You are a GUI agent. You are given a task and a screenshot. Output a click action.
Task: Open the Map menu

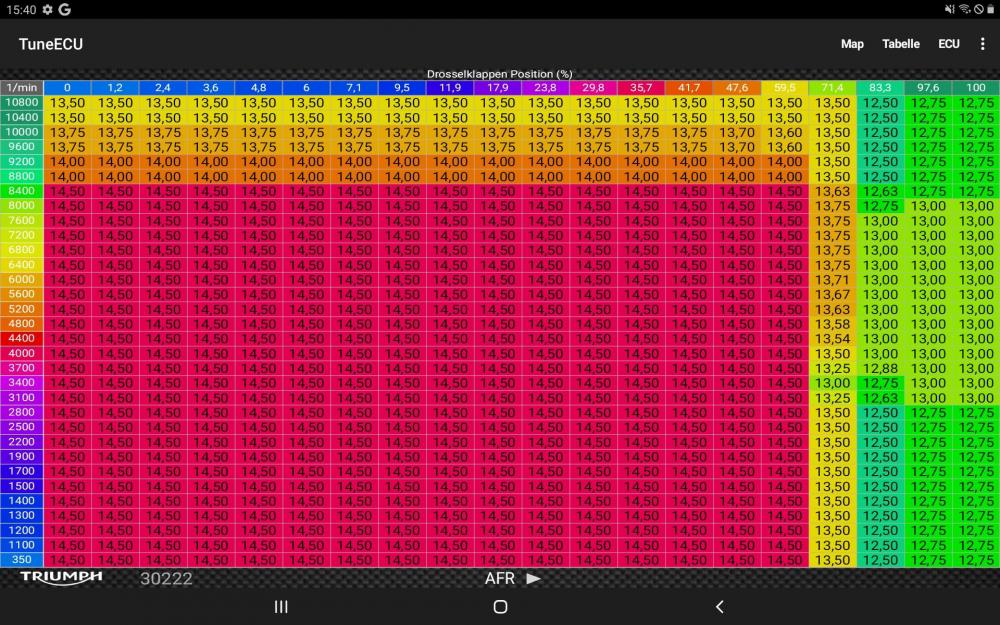tap(852, 44)
